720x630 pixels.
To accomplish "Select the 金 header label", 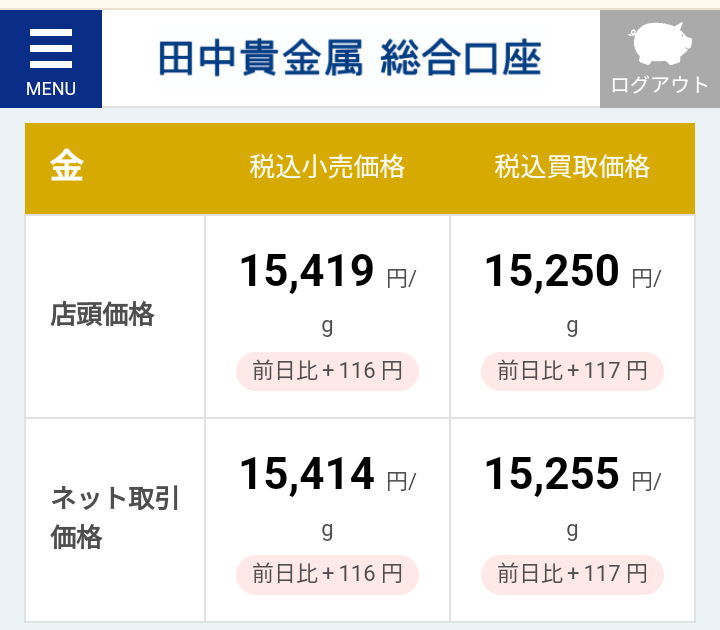I will click(67, 166).
